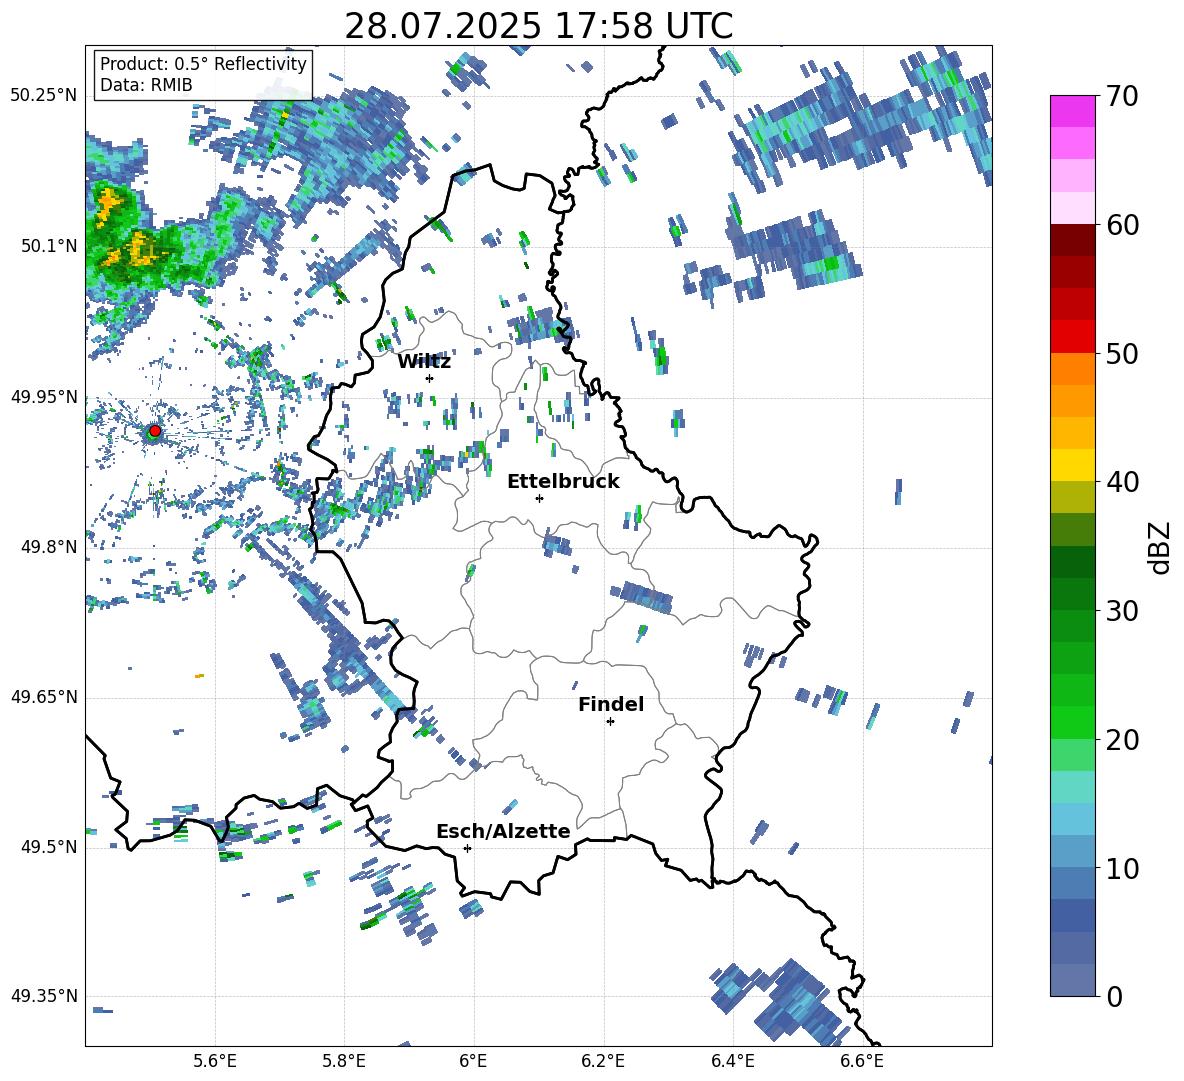Click the 40 colorbar tick label
The height and width of the screenshot is (1081, 1184).
tap(1121, 482)
